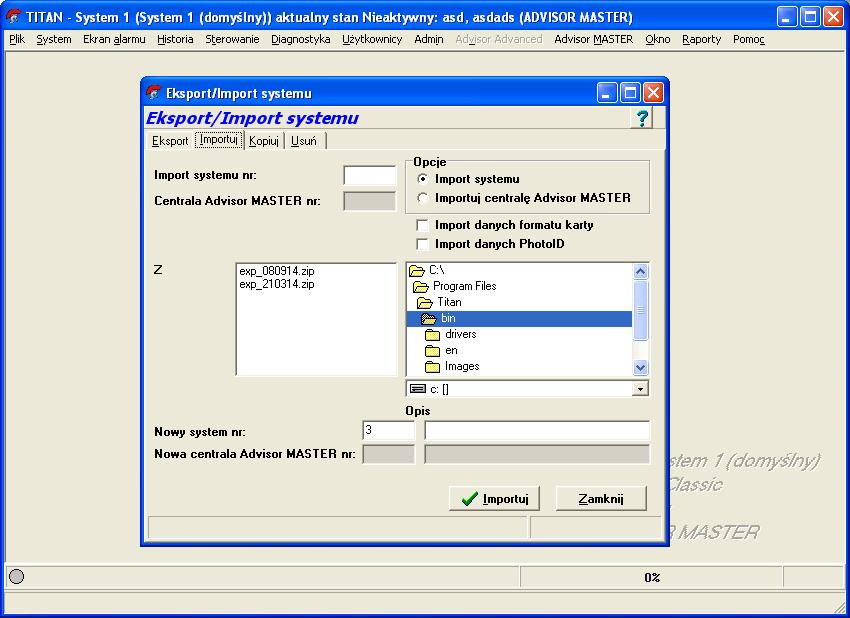This screenshot has width=850, height=618.
Task: Click the Titan folder icon
Action: tap(425, 302)
